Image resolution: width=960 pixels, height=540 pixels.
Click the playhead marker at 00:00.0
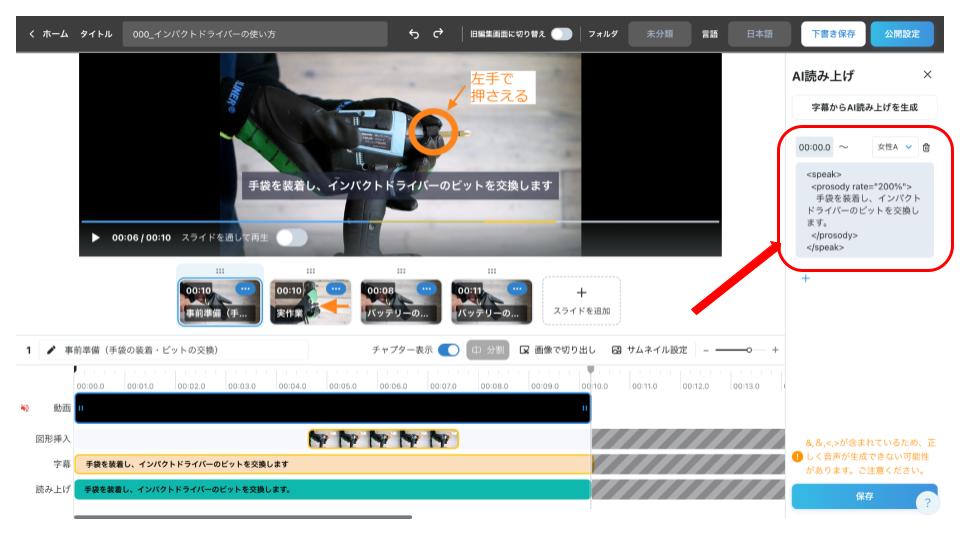75,369
